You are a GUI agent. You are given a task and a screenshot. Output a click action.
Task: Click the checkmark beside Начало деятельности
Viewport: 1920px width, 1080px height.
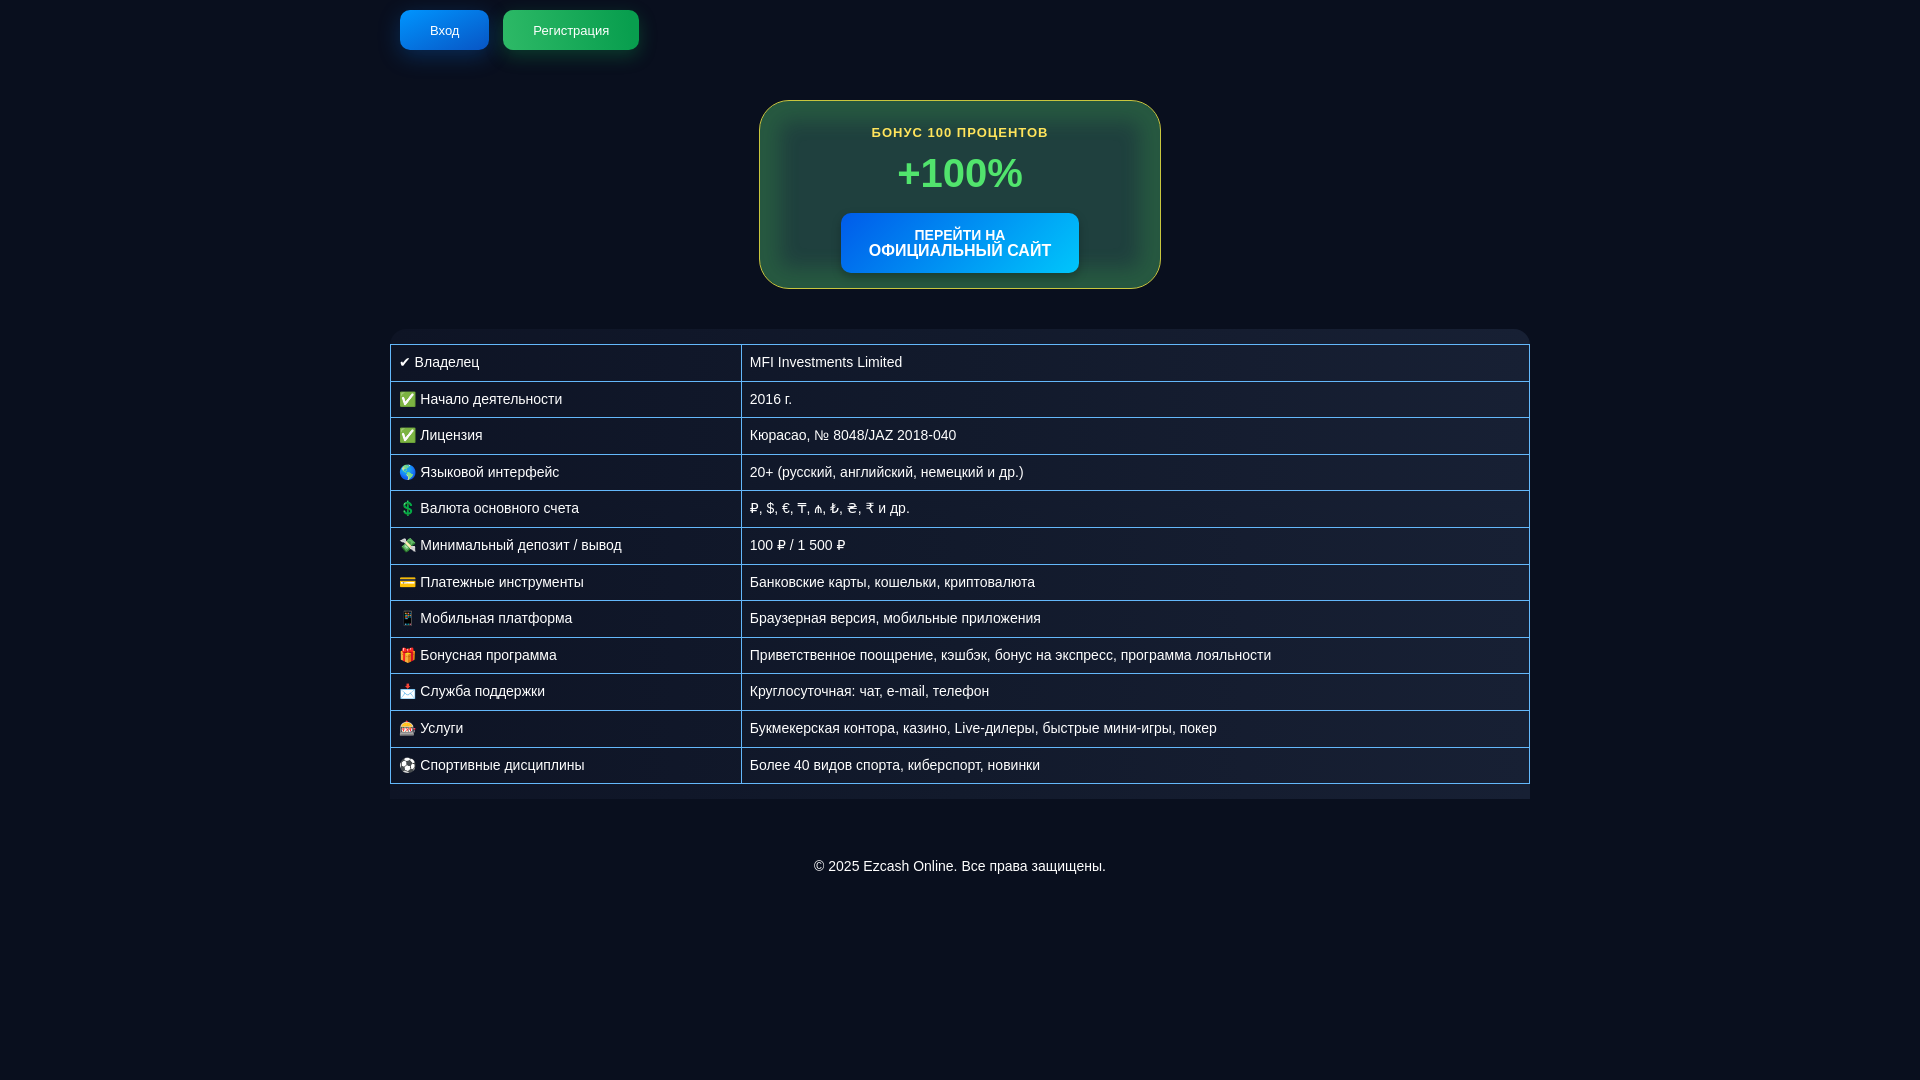point(407,399)
